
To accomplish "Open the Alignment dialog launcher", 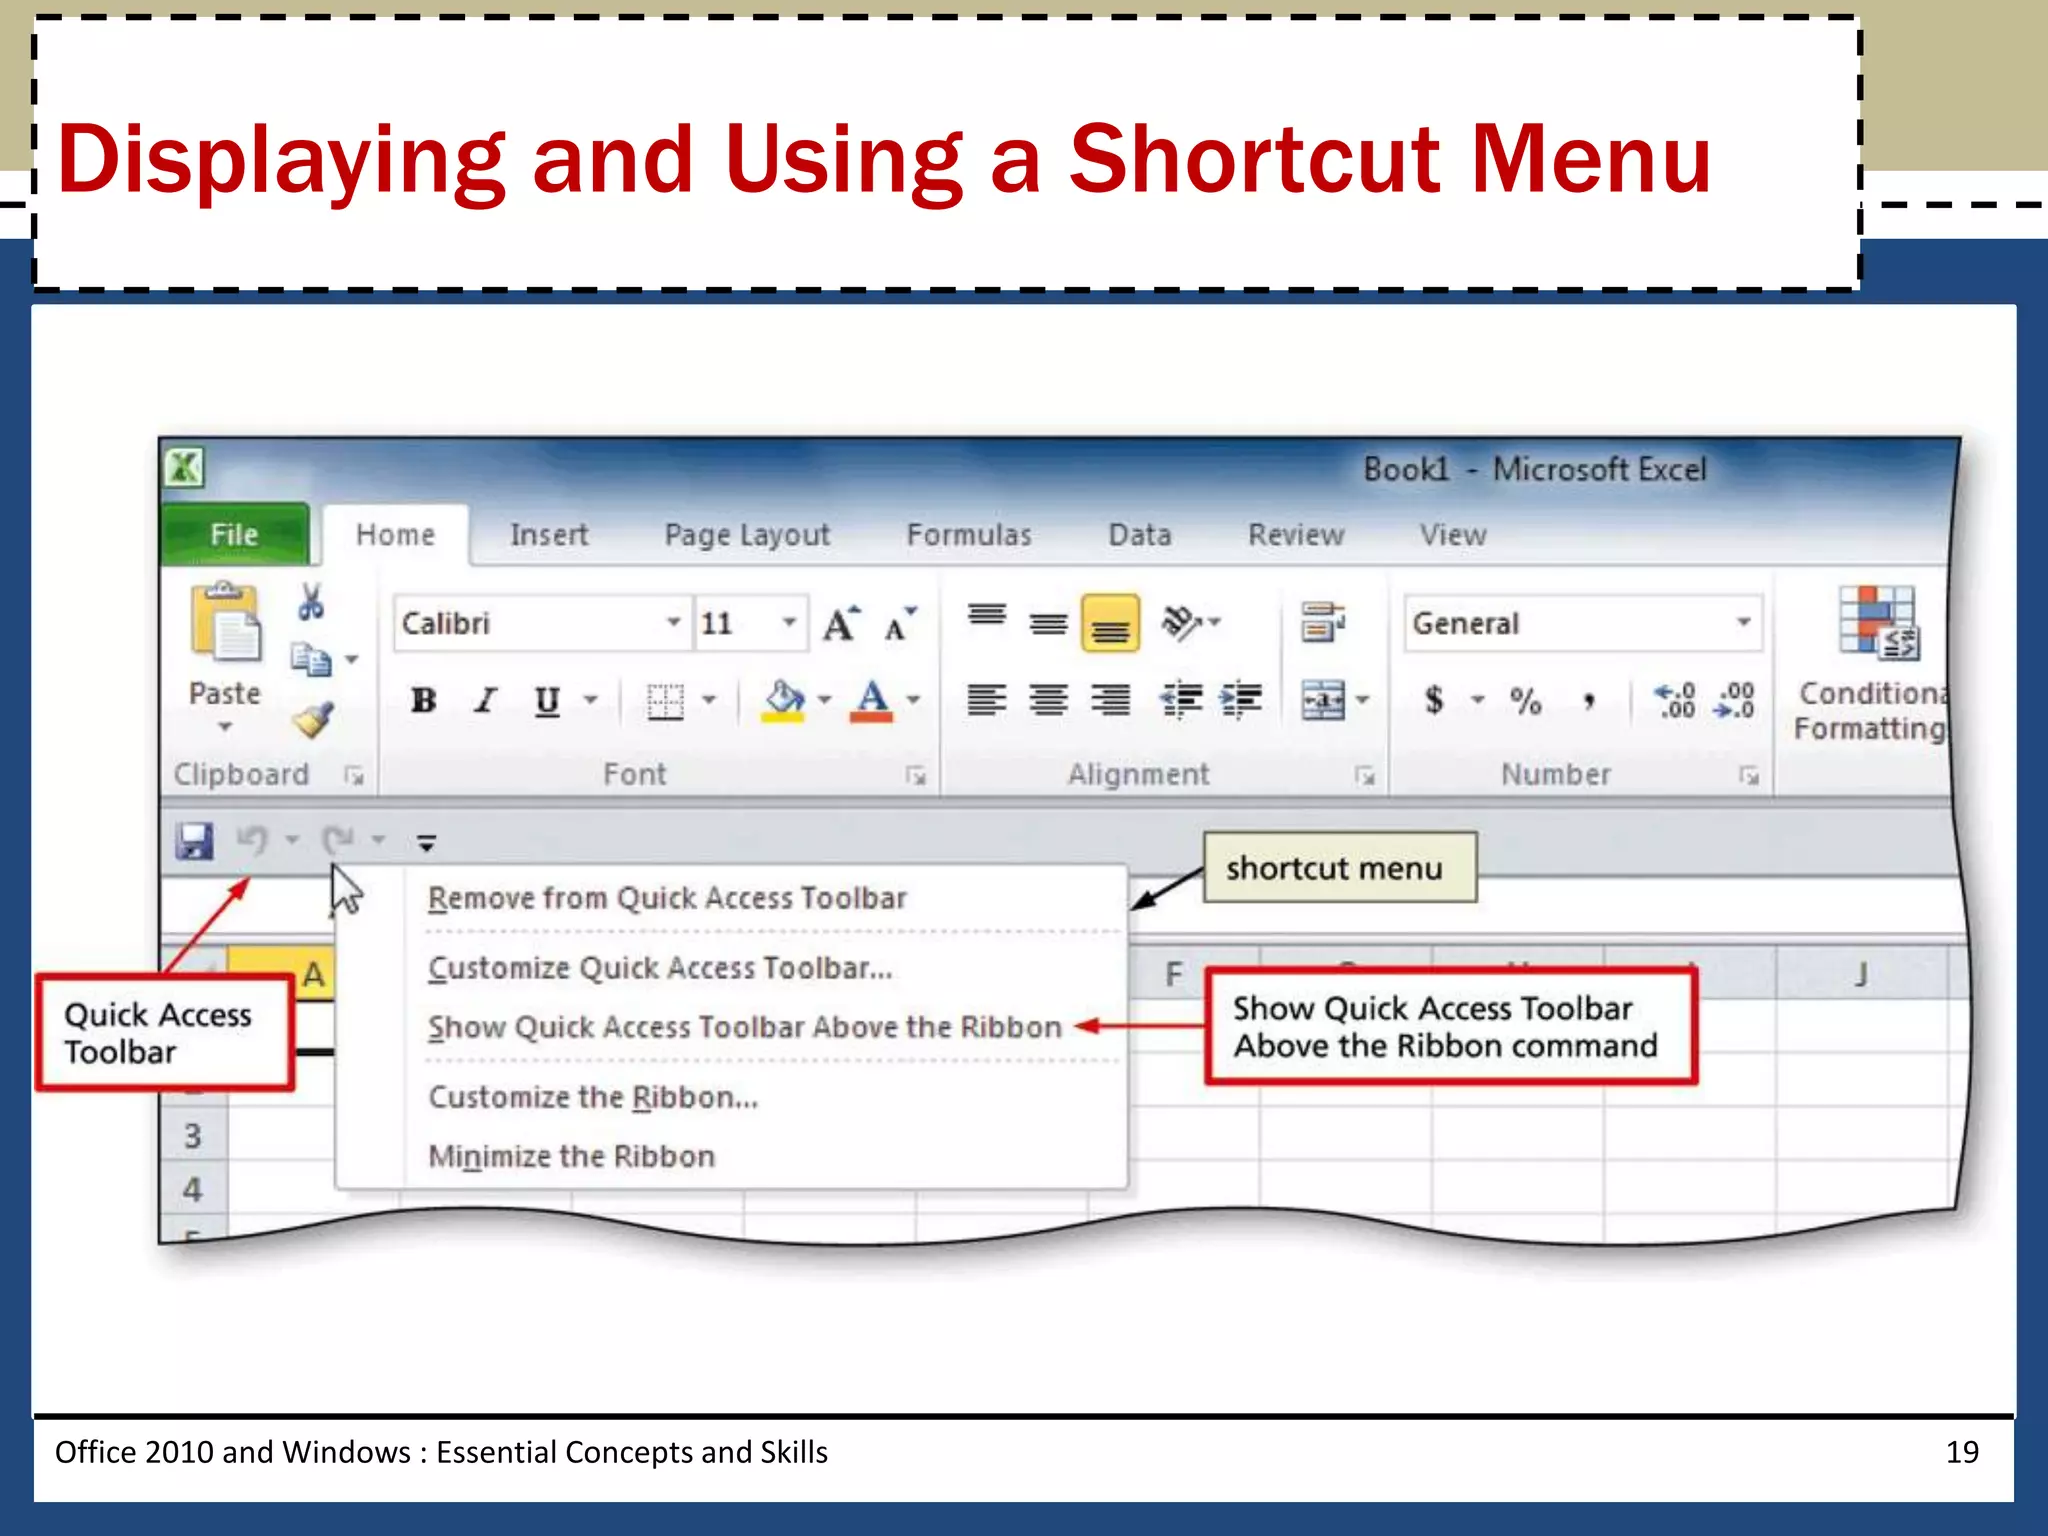I will pyautogui.click(x=1365, y=775).
